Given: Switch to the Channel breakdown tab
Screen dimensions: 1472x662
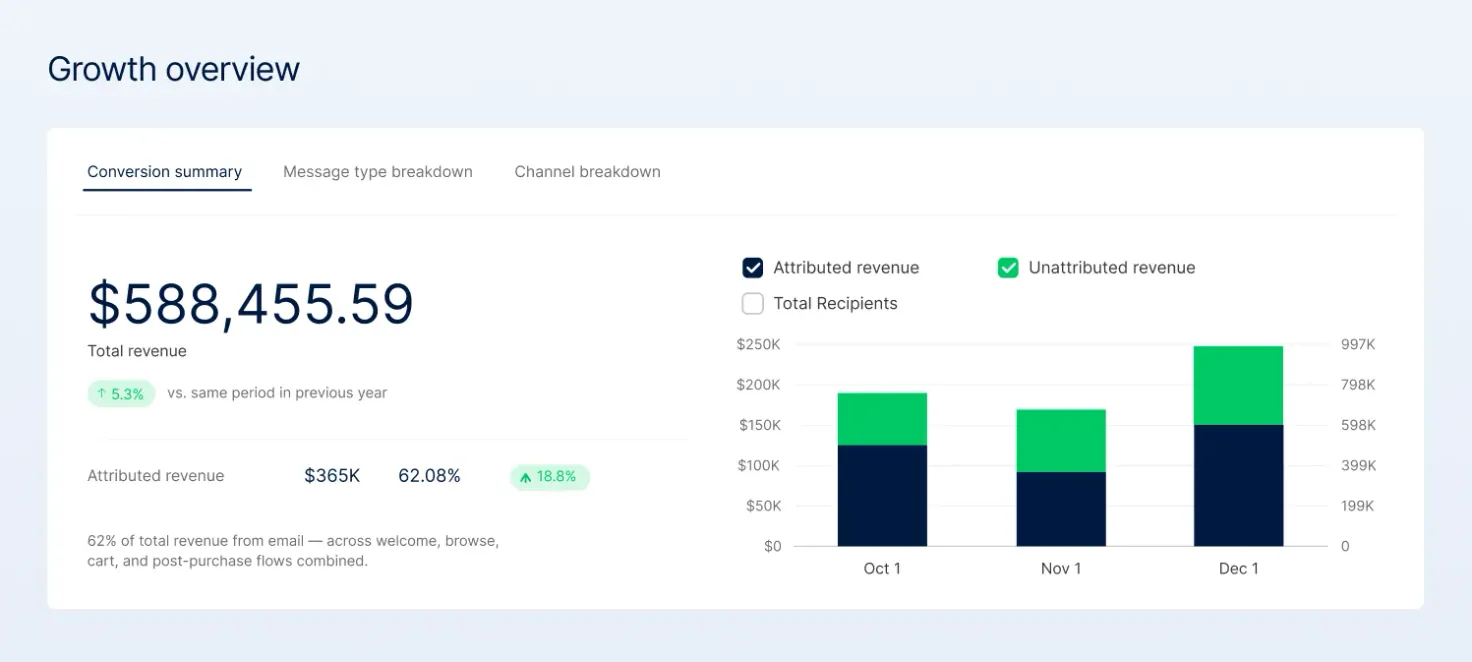Looking at the screenshot, I should tap(587, 172).
